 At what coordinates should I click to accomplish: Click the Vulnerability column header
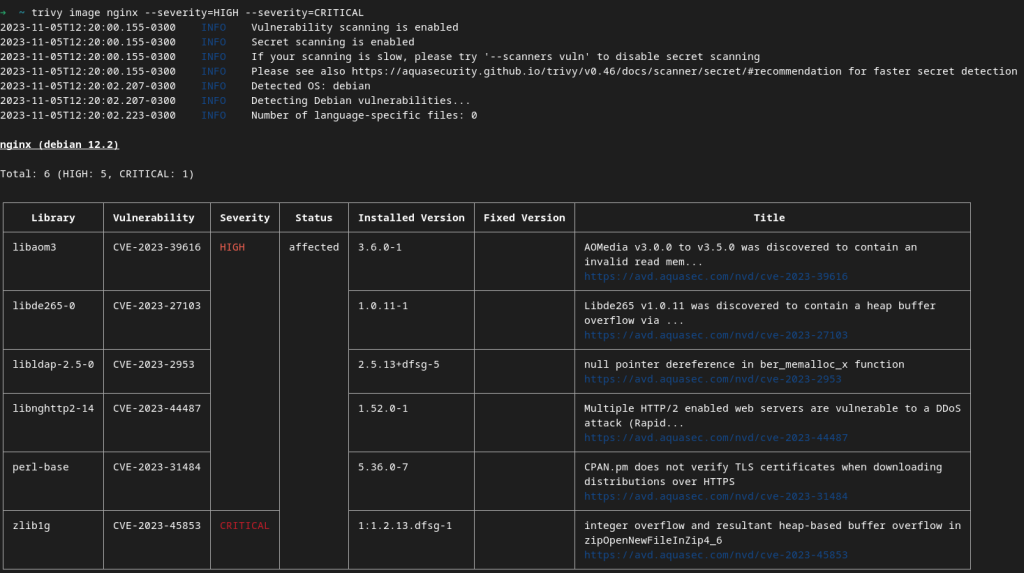[154, 218]
